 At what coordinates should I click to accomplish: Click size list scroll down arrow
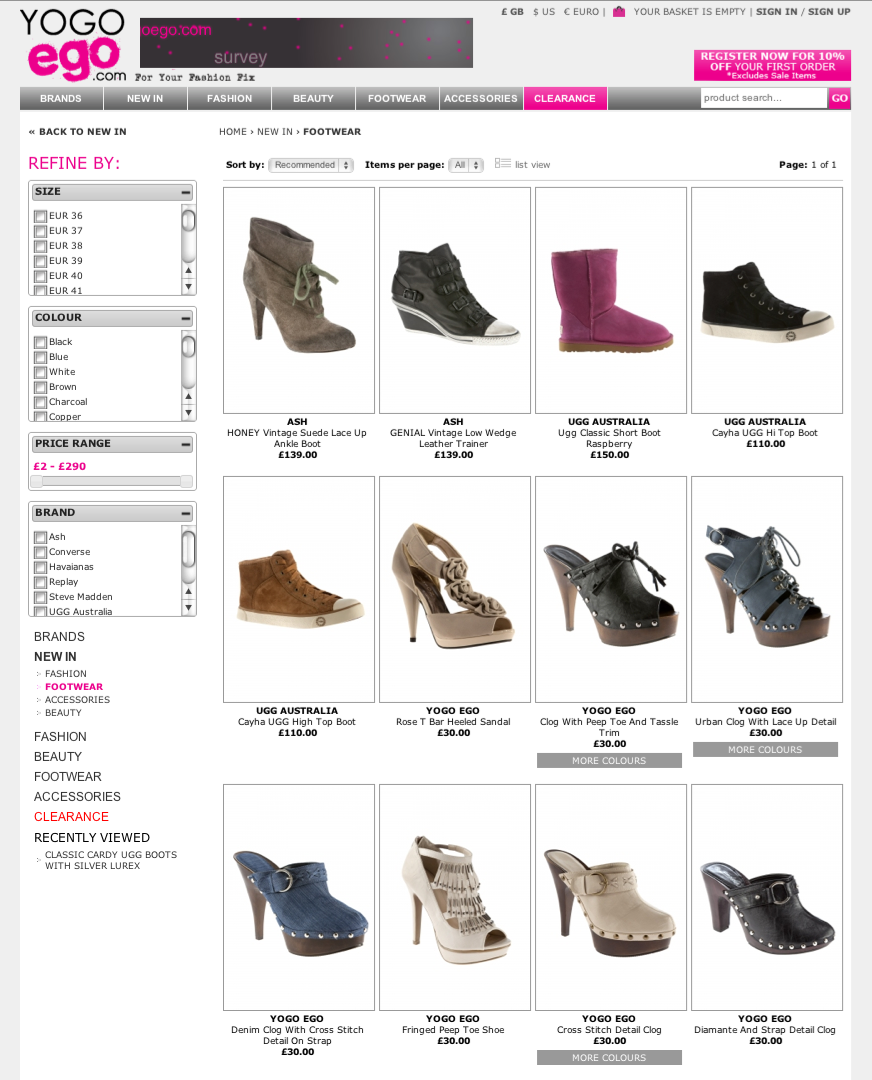pyautogui.click(x=188, y=287)
